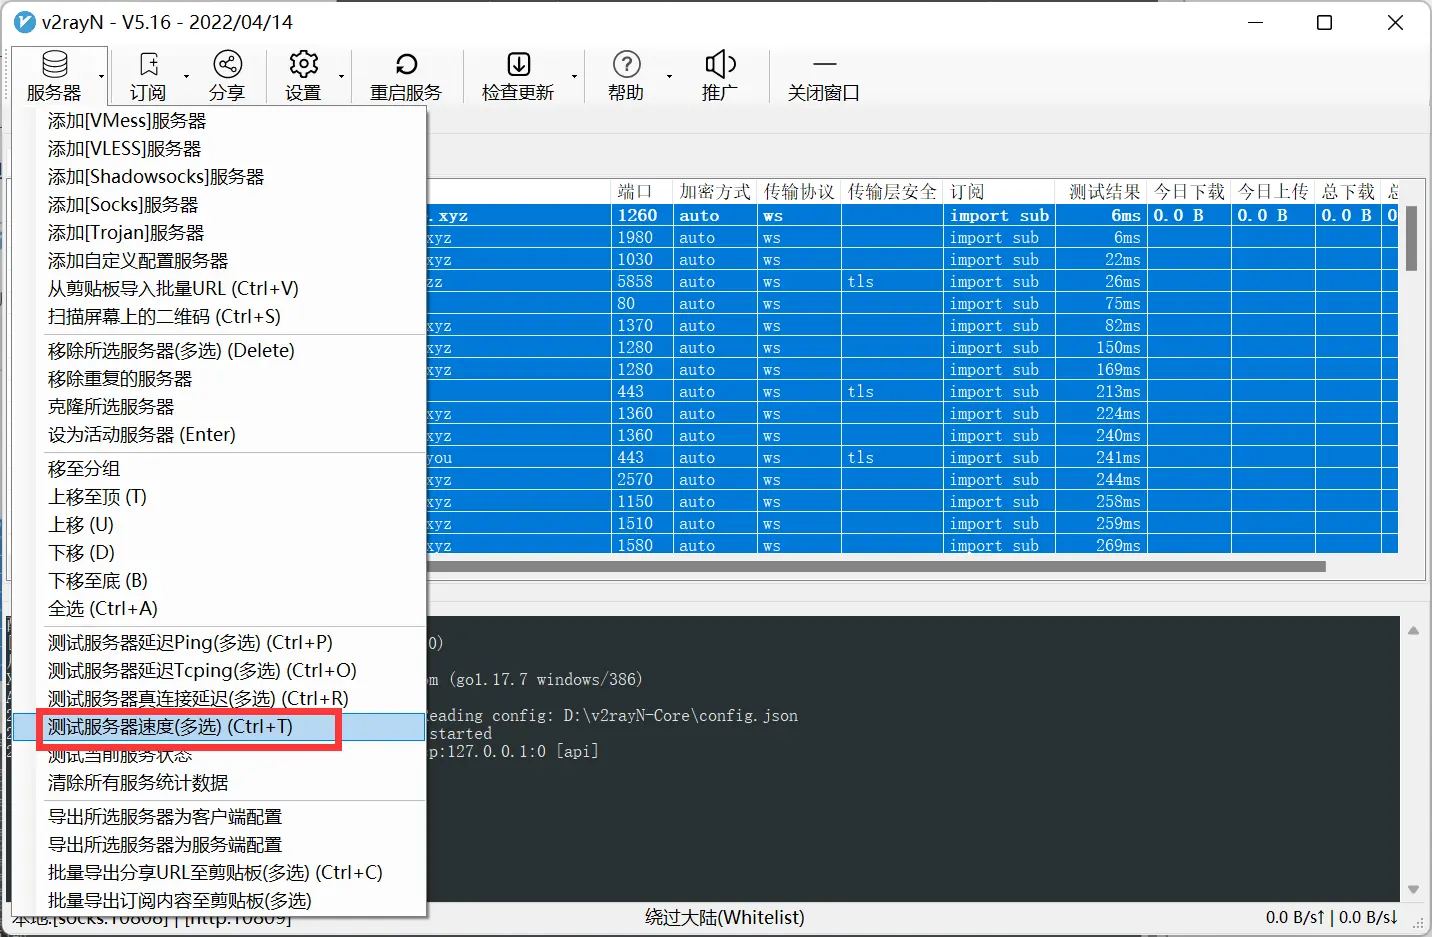Image resolution: width=1432 pixels, height=937 pixels.
Task: Click the 分享 share icon
Action: 227,65
